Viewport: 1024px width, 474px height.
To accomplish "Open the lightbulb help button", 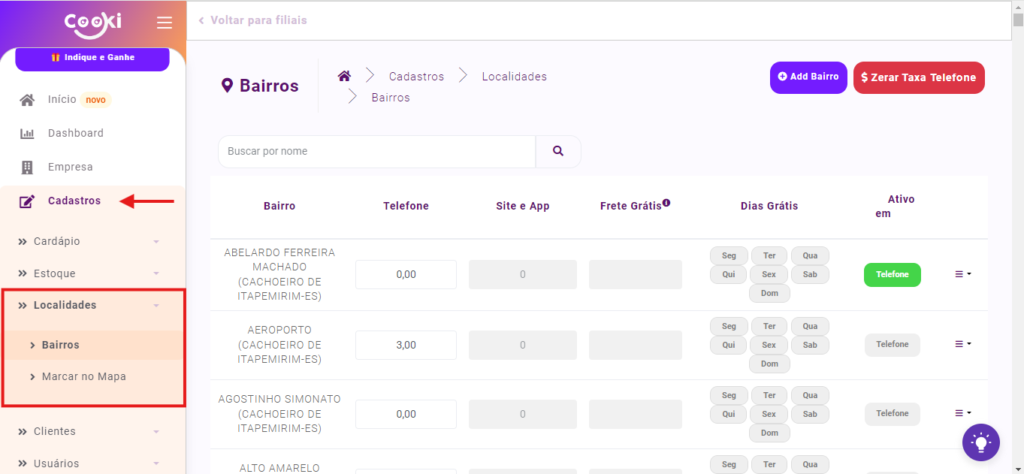I will click(x=980, y=441).
